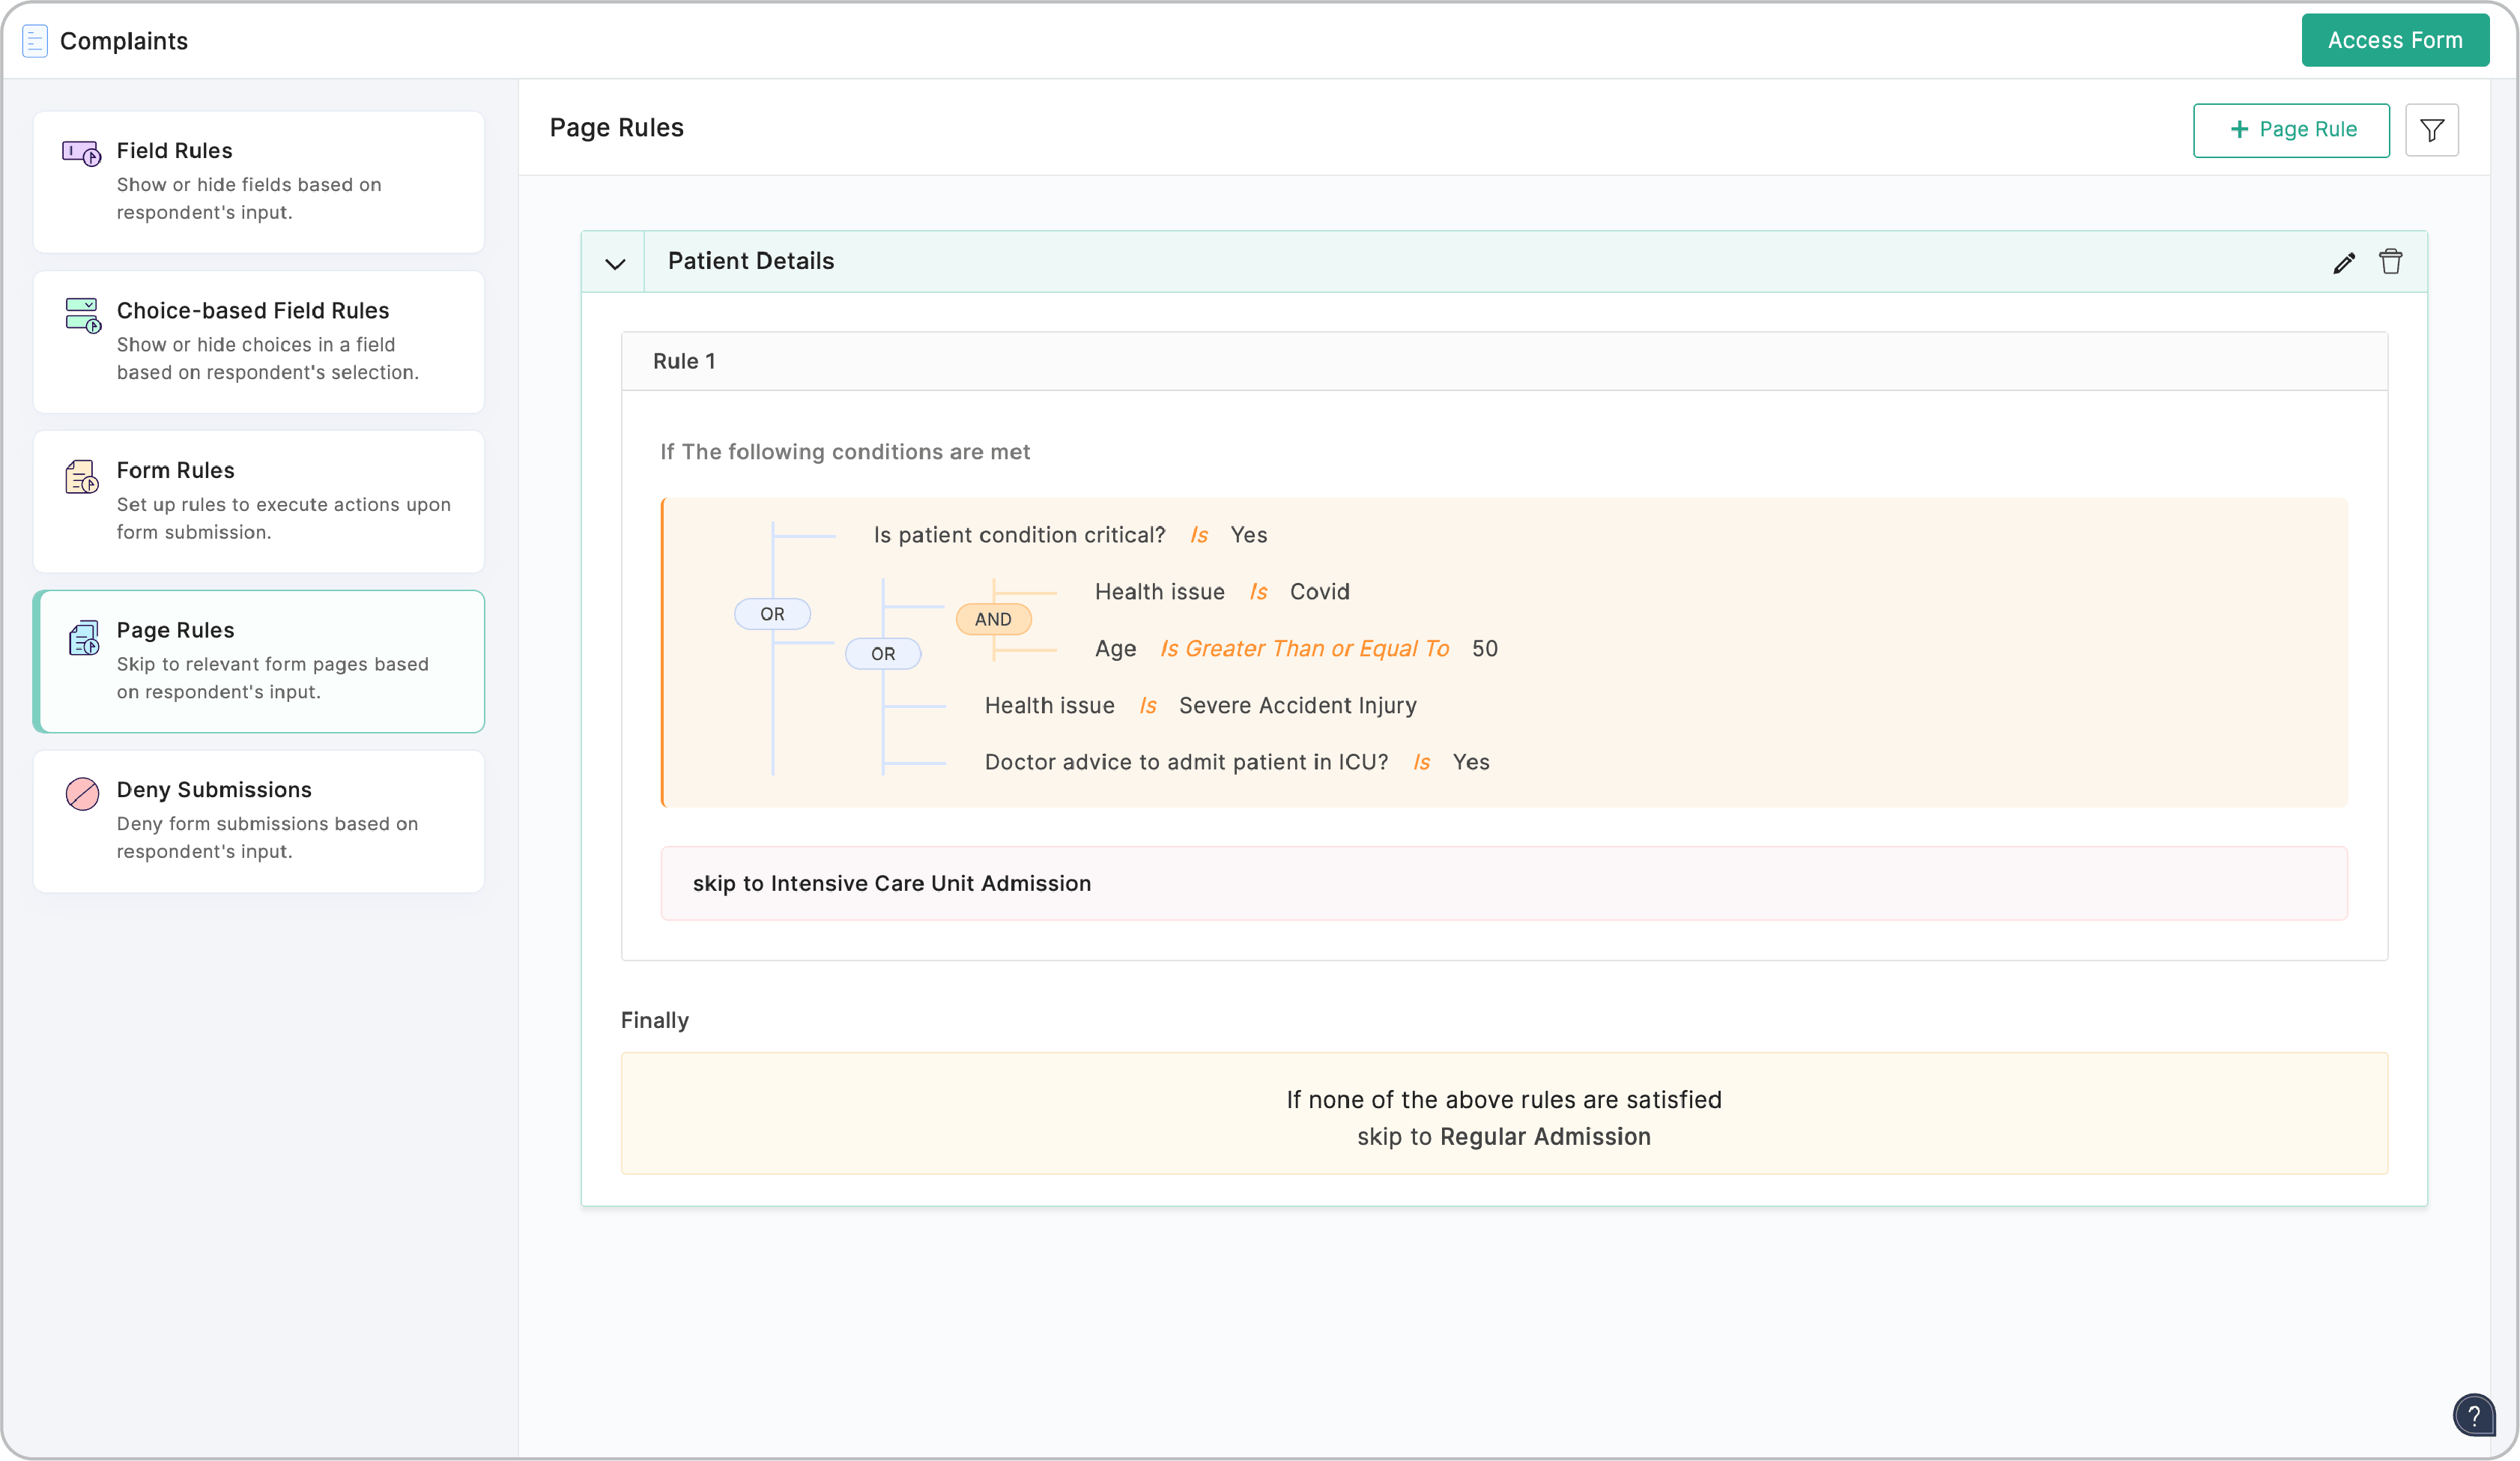This screenshot has width=2520, height=1461.
Task: Open the filter icon for page rules
Action: (x=2431, y=130)
